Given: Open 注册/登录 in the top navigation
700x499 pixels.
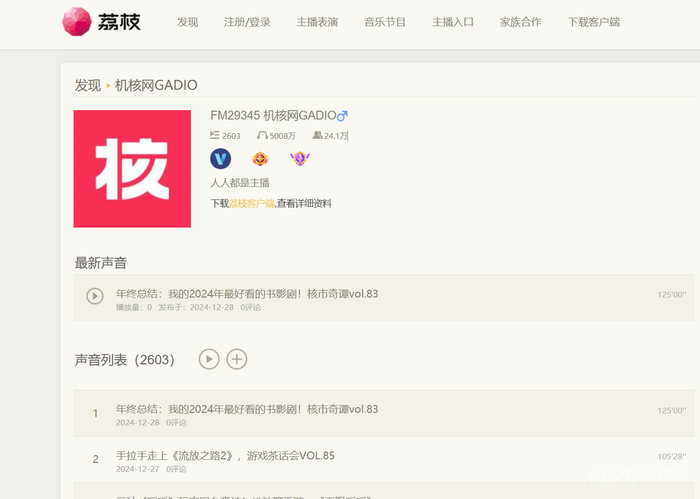Looking at the screenshot, I should pyautogui.click(x=247, y=22).
